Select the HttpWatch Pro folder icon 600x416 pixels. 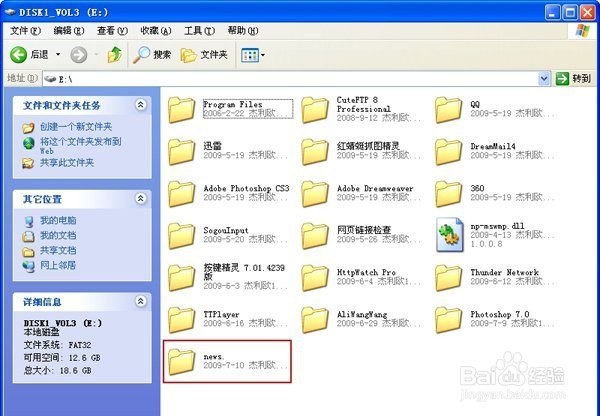click(x=315, y=278)
